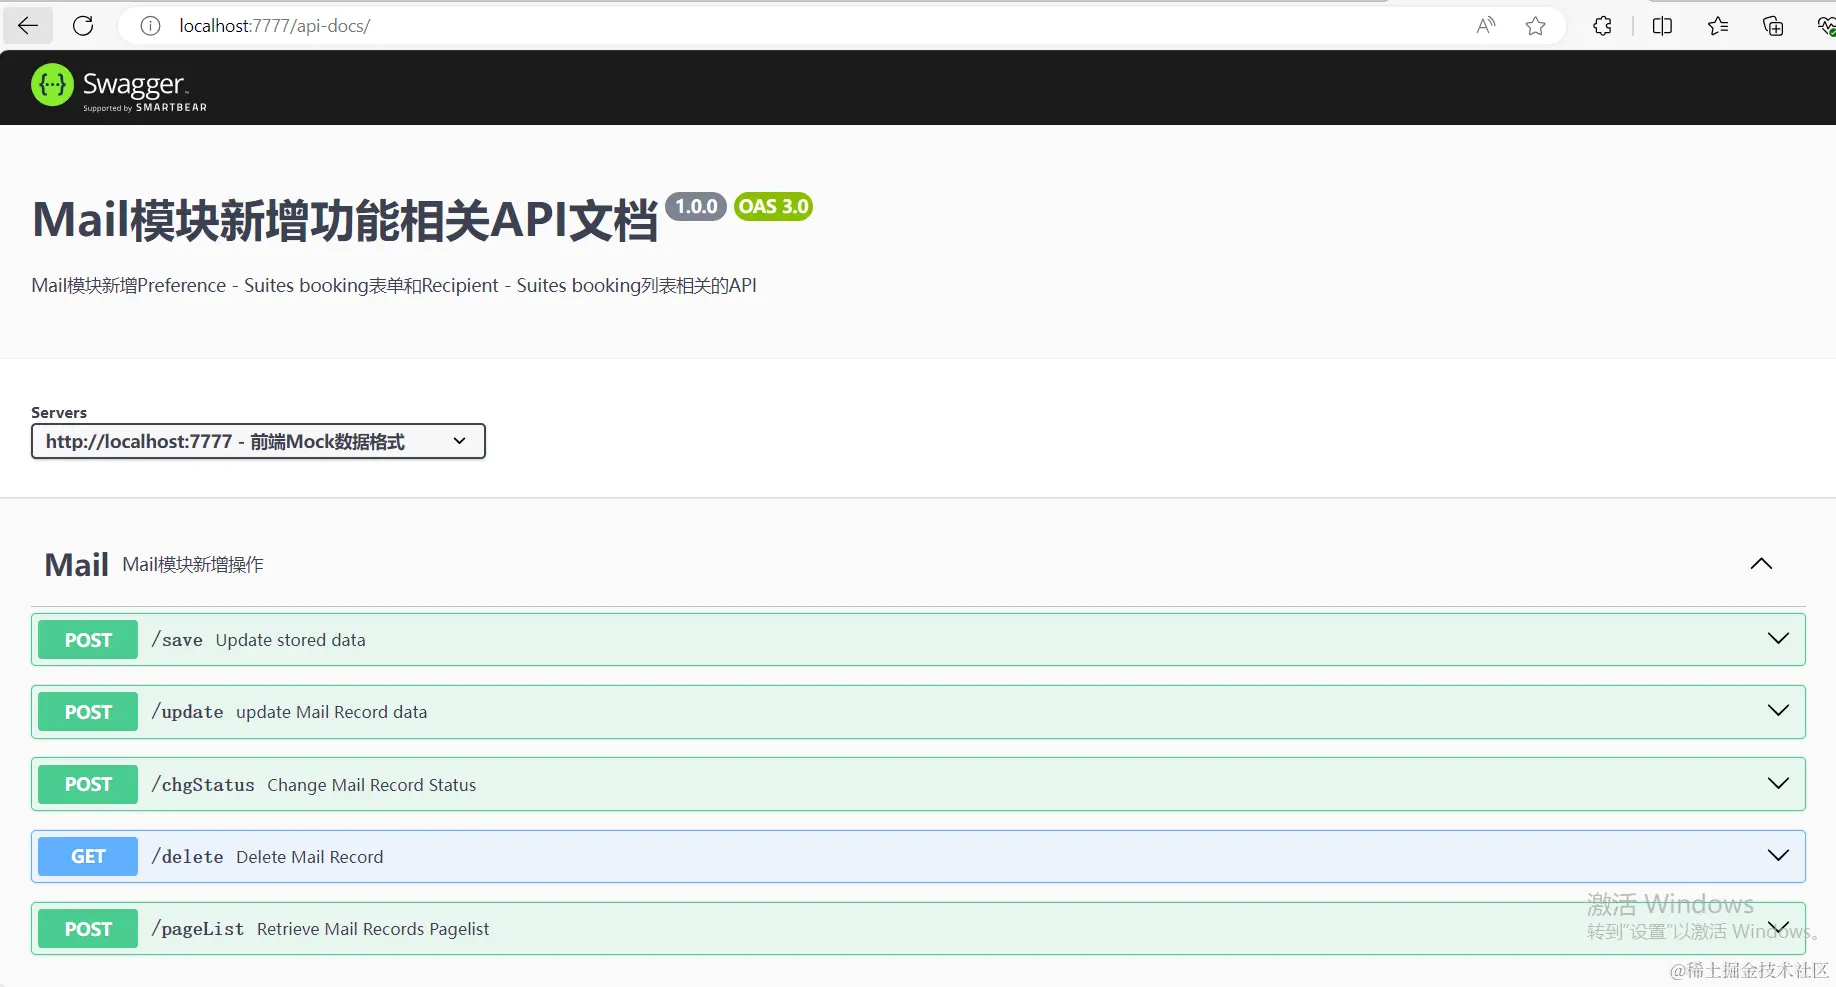Screen dimensions: 1836x987
Task: Click the /save path text
Action: click(x=177, y=640)
